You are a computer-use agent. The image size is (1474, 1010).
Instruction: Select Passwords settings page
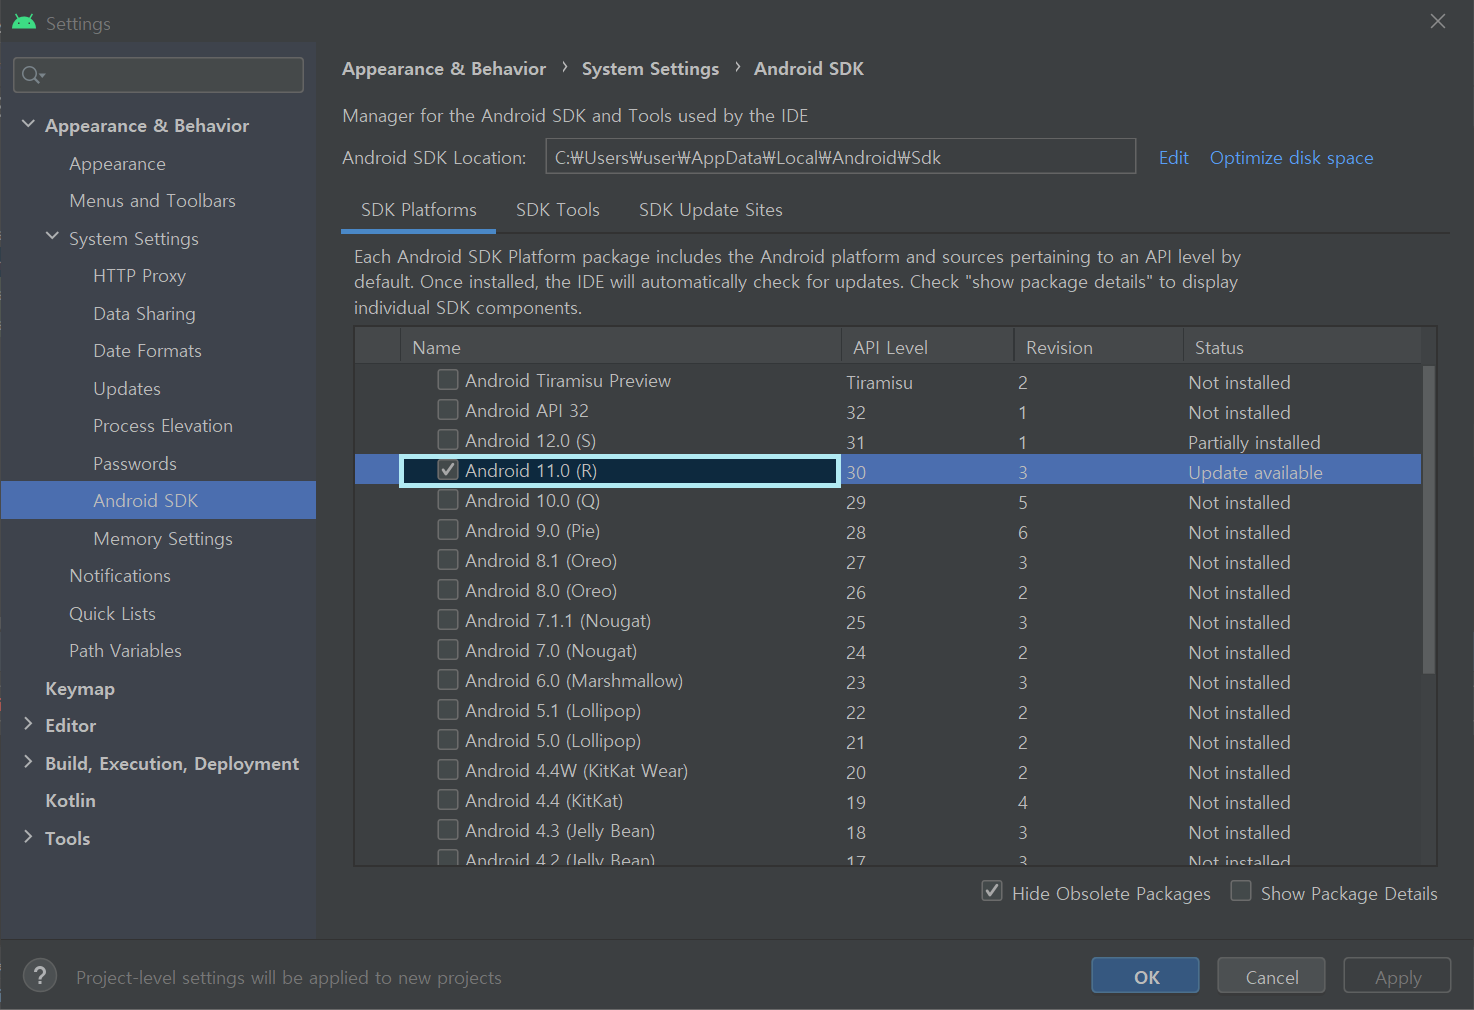tap(134, 463)
